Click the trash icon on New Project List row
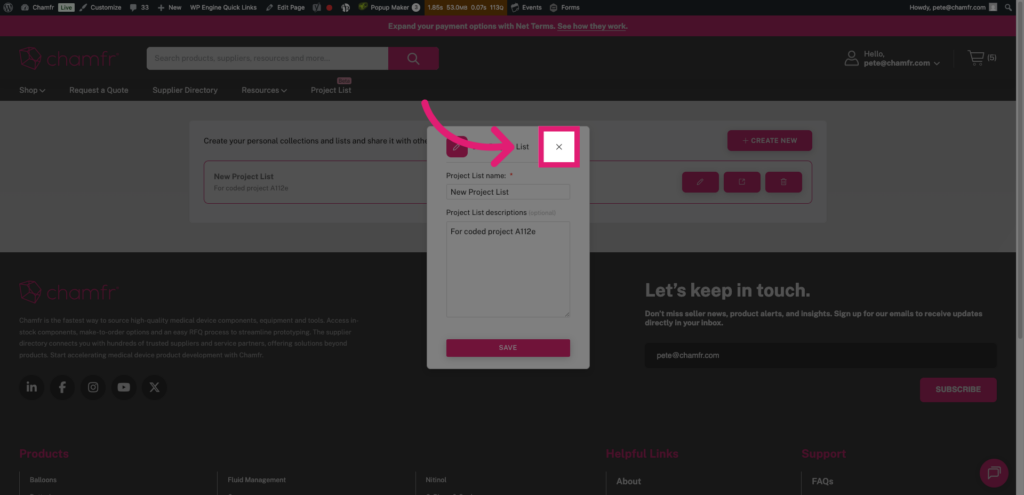Screen dimensions: 1024x495 [x=784, y=182]
